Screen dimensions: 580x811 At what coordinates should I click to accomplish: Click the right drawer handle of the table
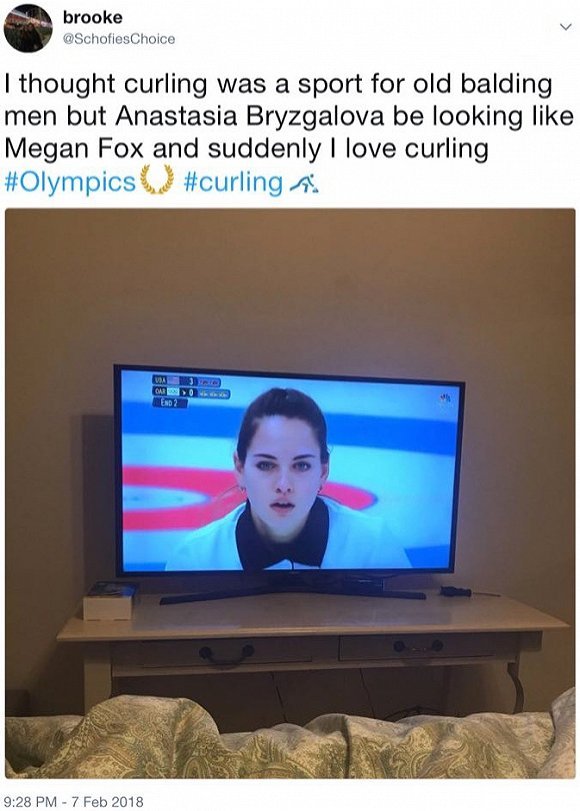(418, 646)
